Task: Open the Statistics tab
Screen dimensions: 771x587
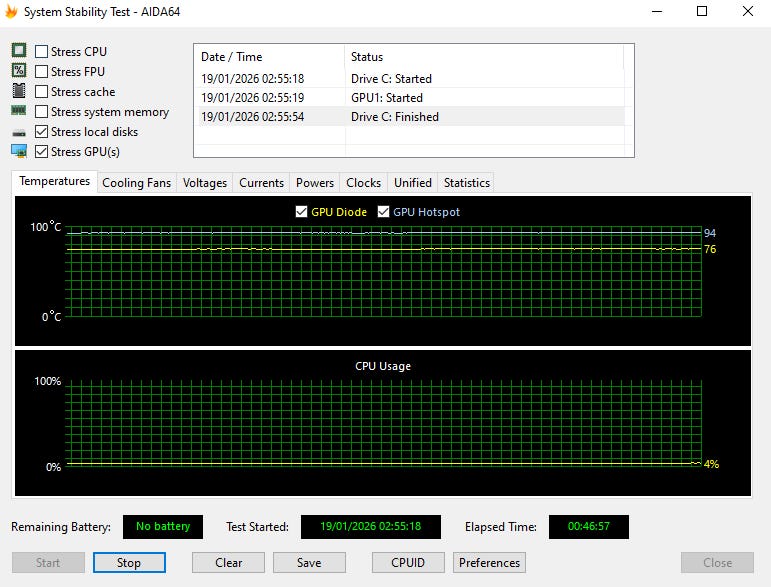Action: [x=467, y=183]
